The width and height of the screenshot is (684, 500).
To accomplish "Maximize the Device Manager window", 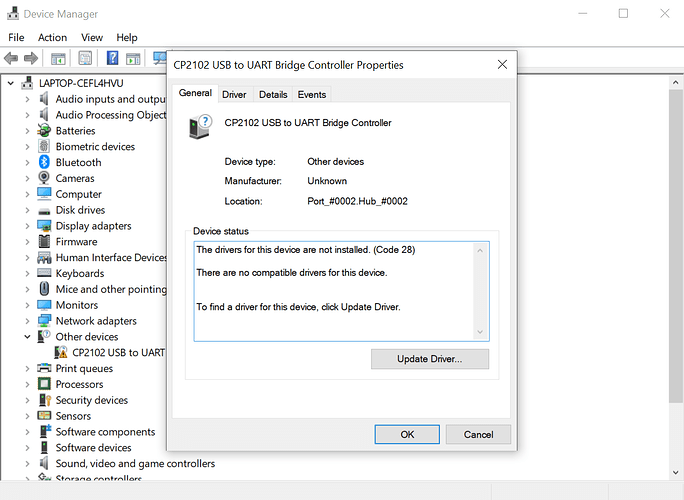I will [x=623, y=14].
